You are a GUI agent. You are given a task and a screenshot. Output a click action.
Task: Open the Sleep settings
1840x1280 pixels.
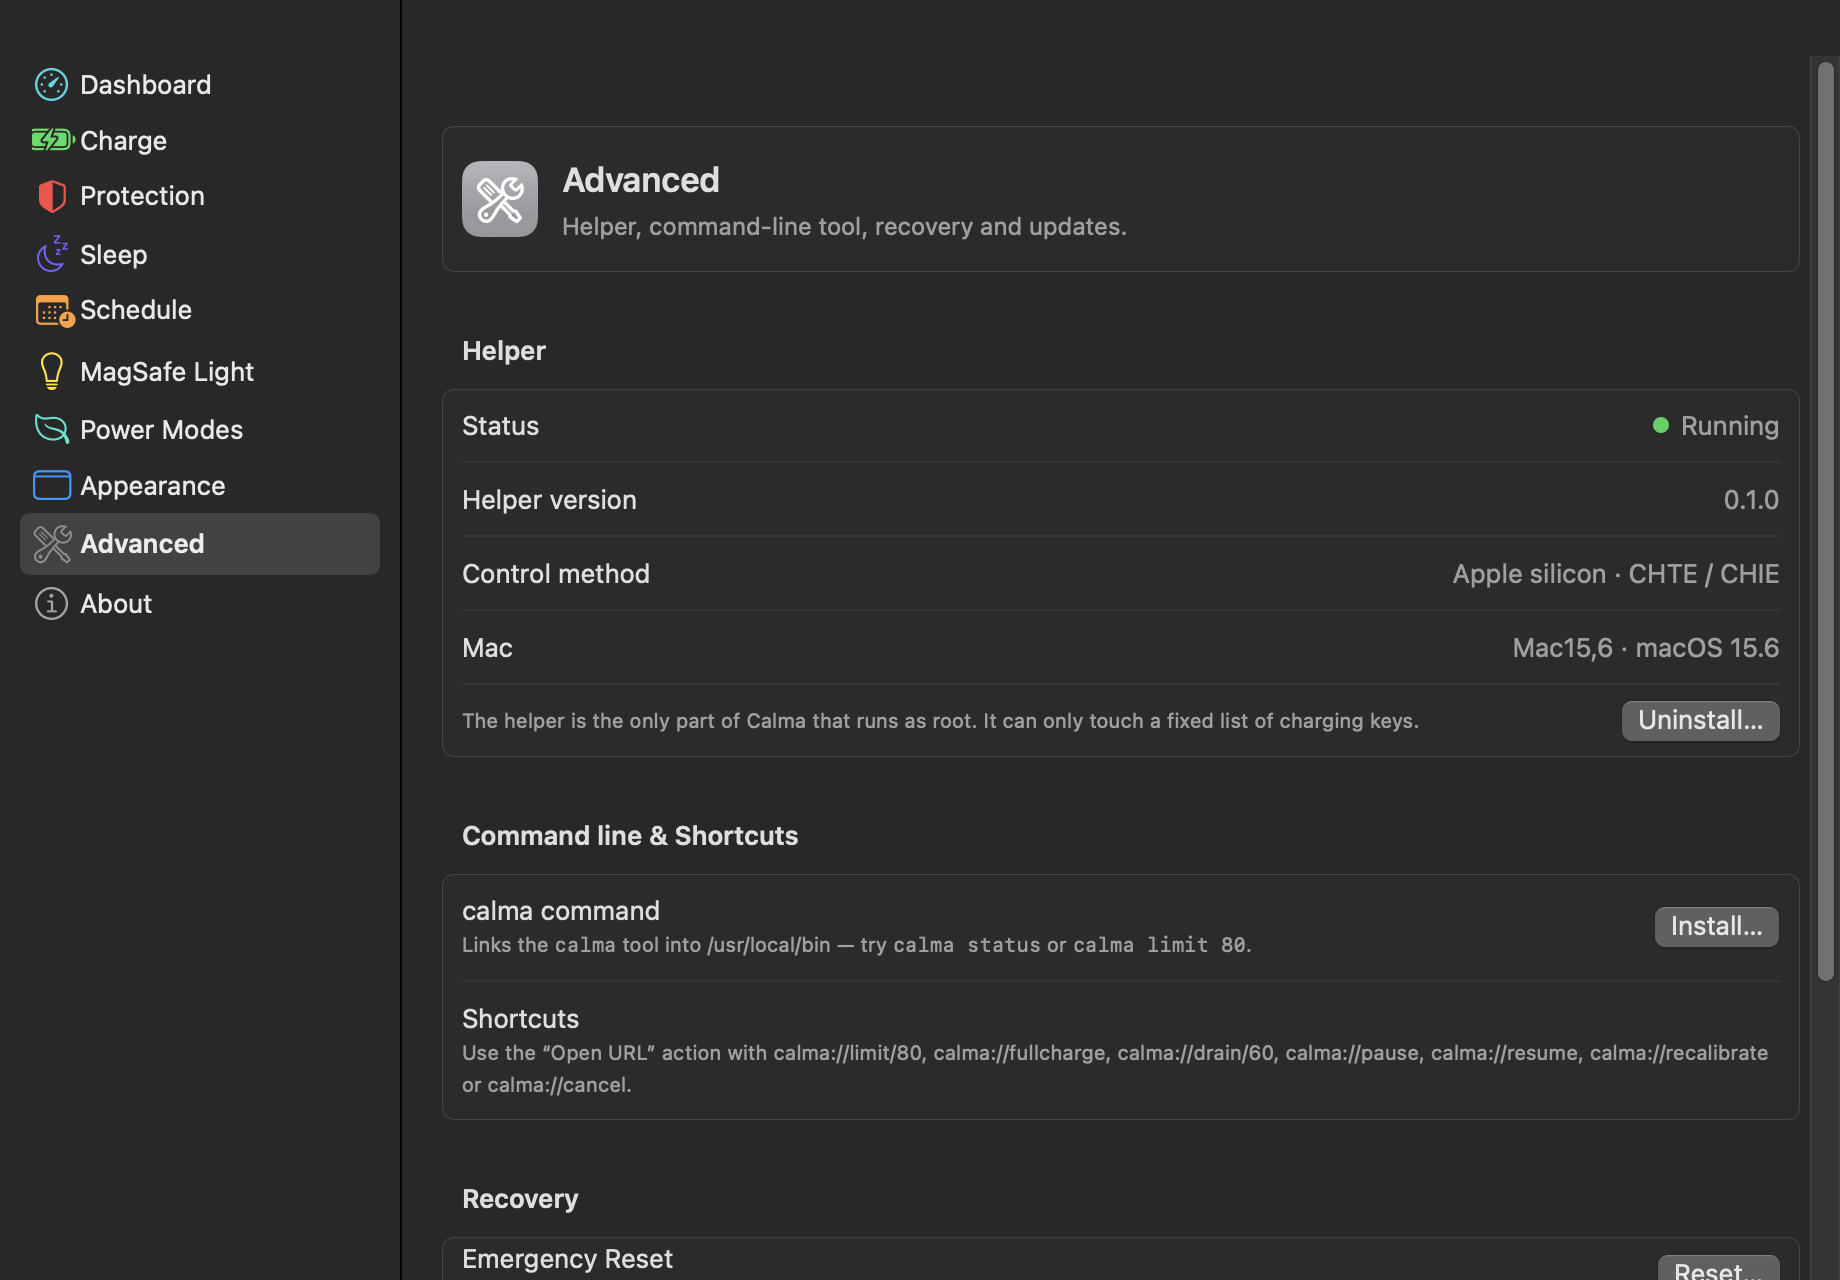pyautogui.click(x=200, y=254)
